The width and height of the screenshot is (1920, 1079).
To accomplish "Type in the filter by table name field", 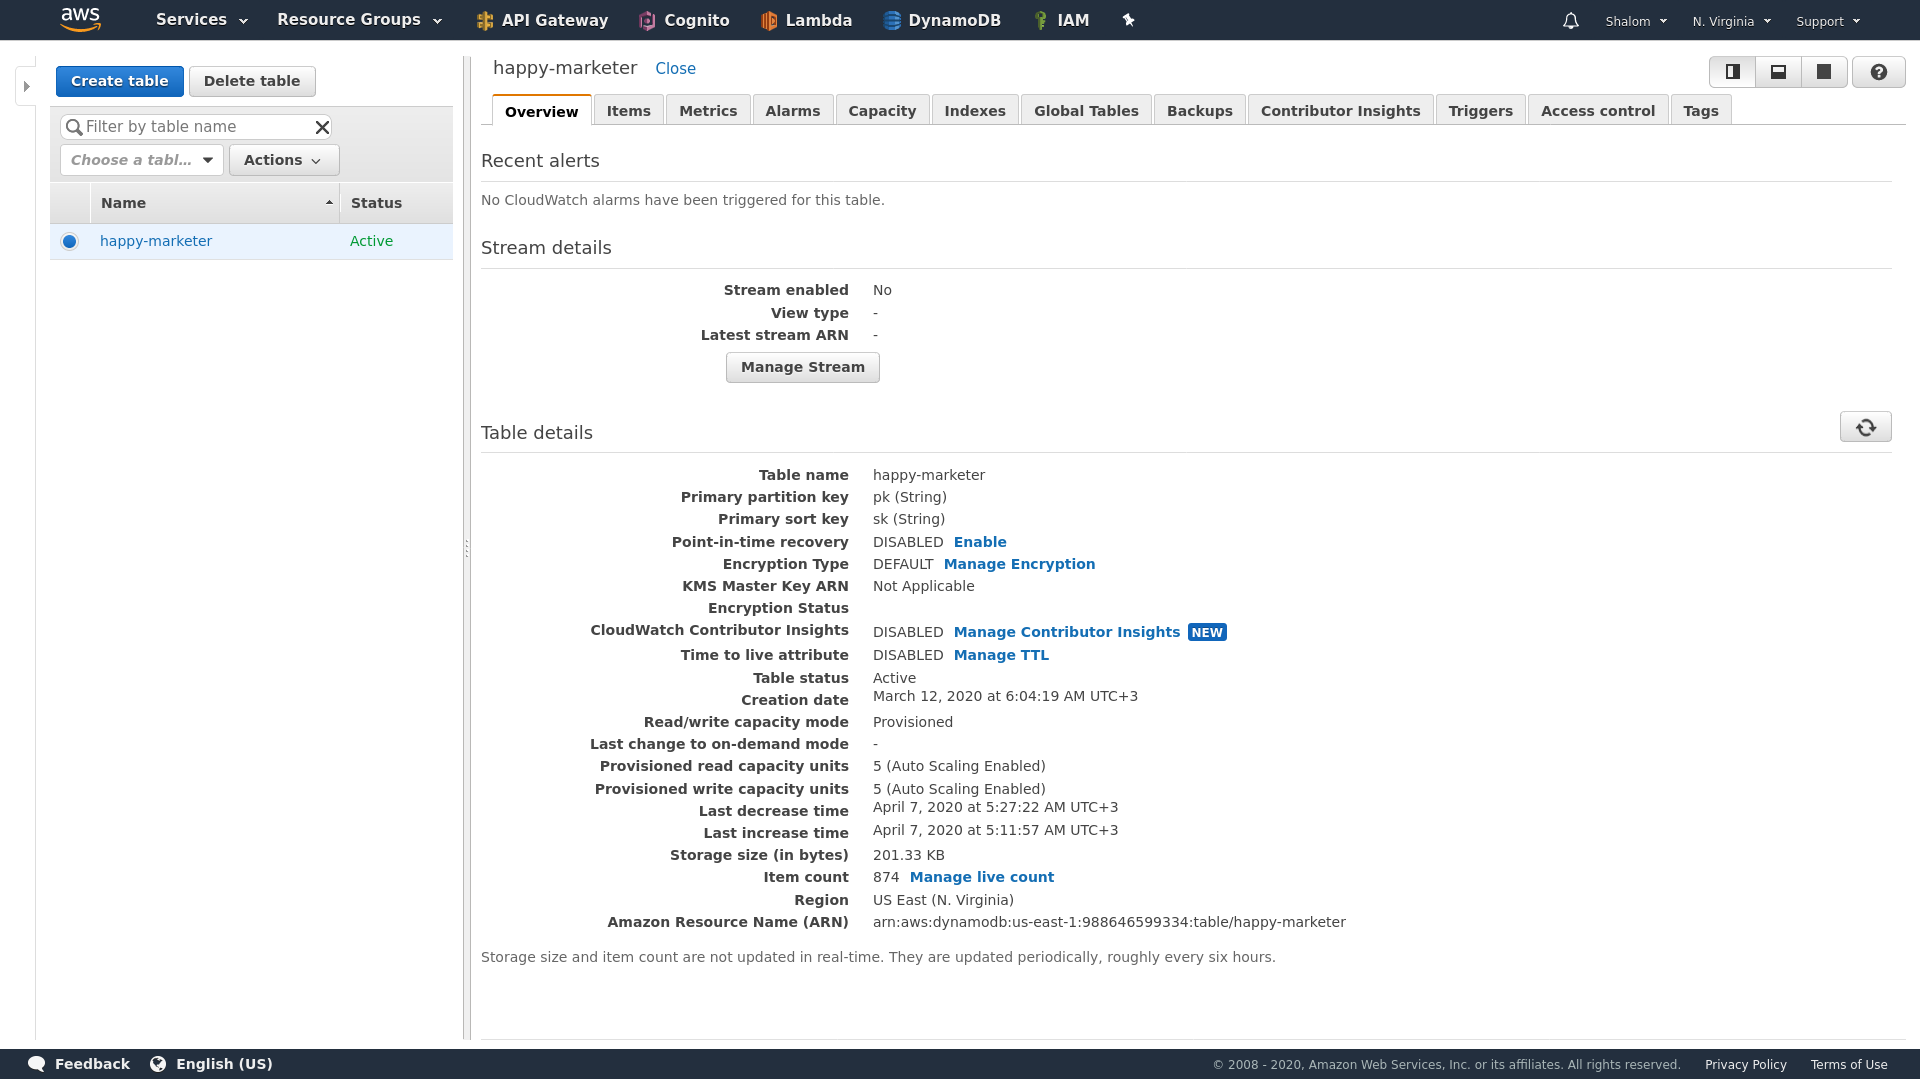I will pyautogui.click(x=195, y=126).
